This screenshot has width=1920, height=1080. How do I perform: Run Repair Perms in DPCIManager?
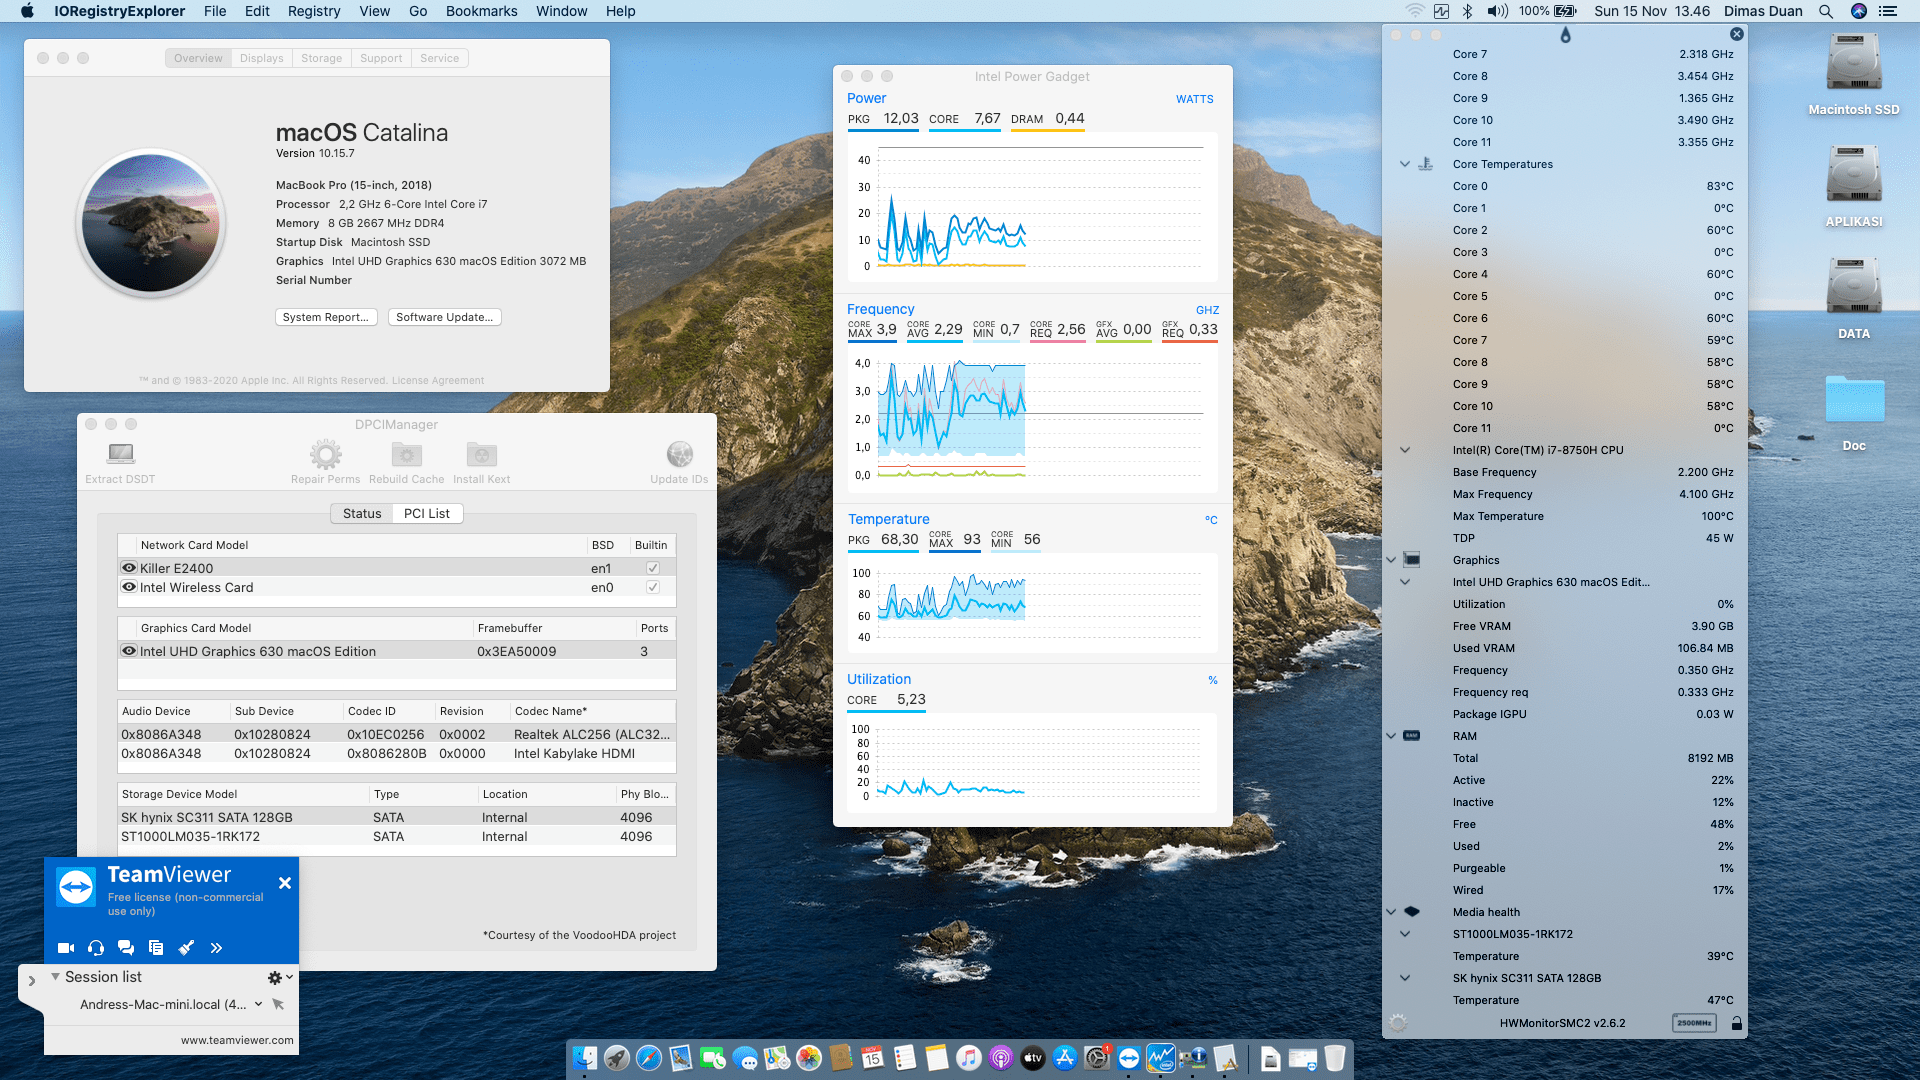(x=324, y=459)
